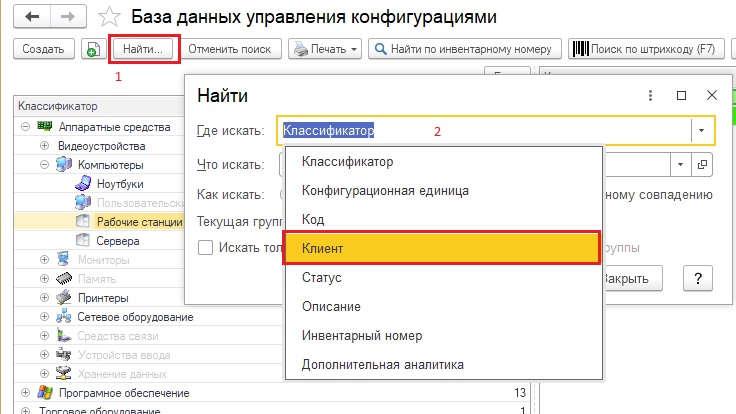Click Поиск по штрихкоду (F7) button

point(647,48)
